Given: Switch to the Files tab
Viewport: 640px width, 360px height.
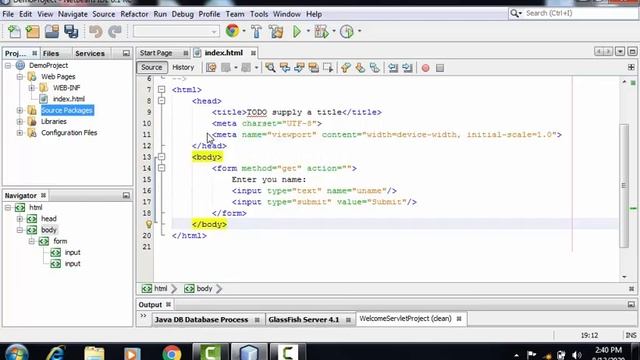Looking at the screenshot, I should 51,53.
